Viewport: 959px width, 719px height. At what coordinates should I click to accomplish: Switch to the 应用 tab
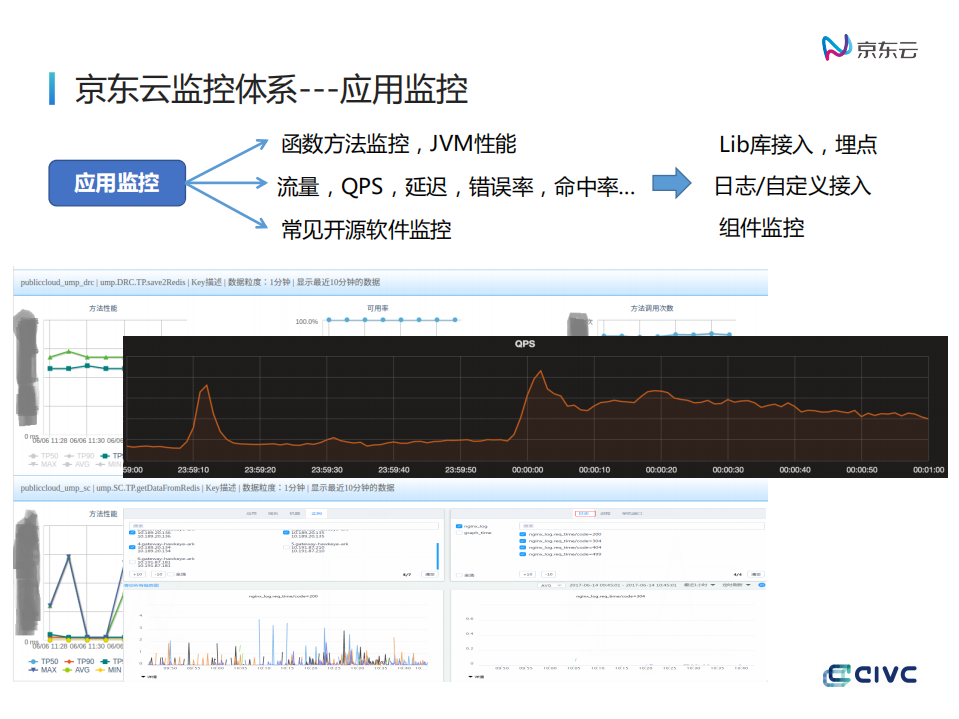[250, 512]
